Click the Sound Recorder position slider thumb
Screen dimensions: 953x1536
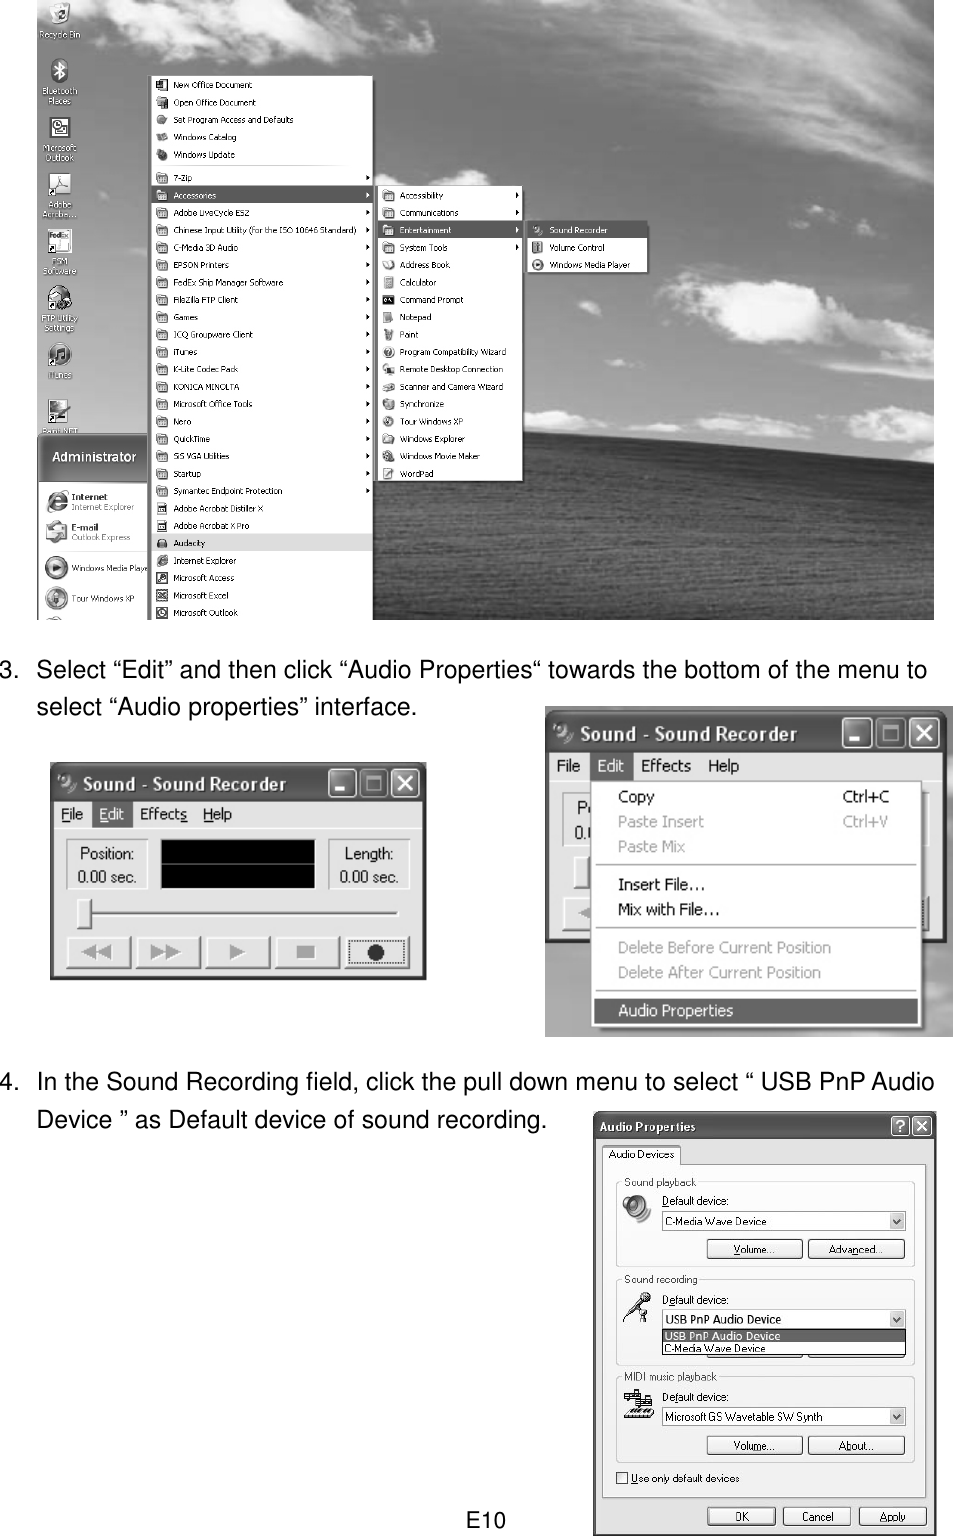tap(86, 912)
